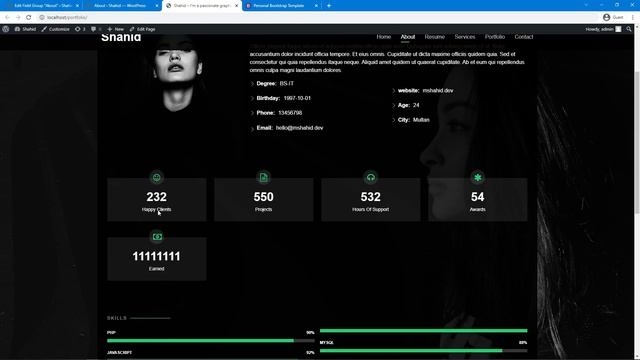
Task: Click the document Projects icon
Action: [x=264, y=178]
